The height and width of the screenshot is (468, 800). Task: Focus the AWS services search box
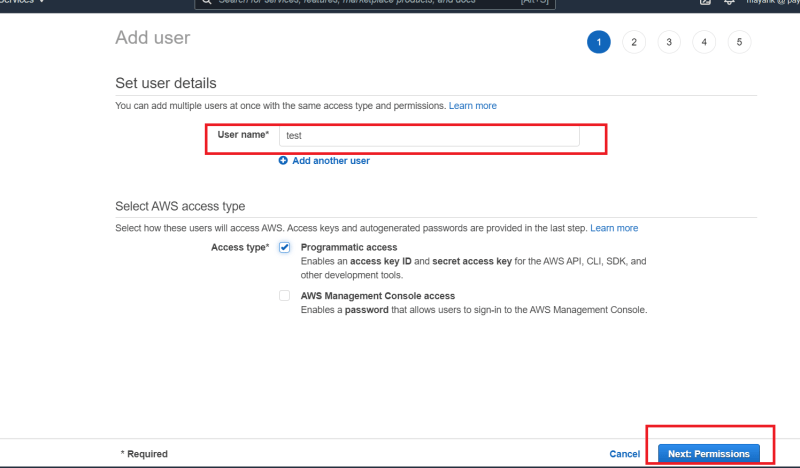click(374, 3)
